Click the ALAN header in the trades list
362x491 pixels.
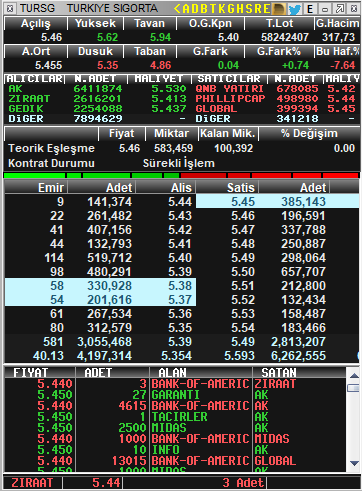(x=201, y=373)
